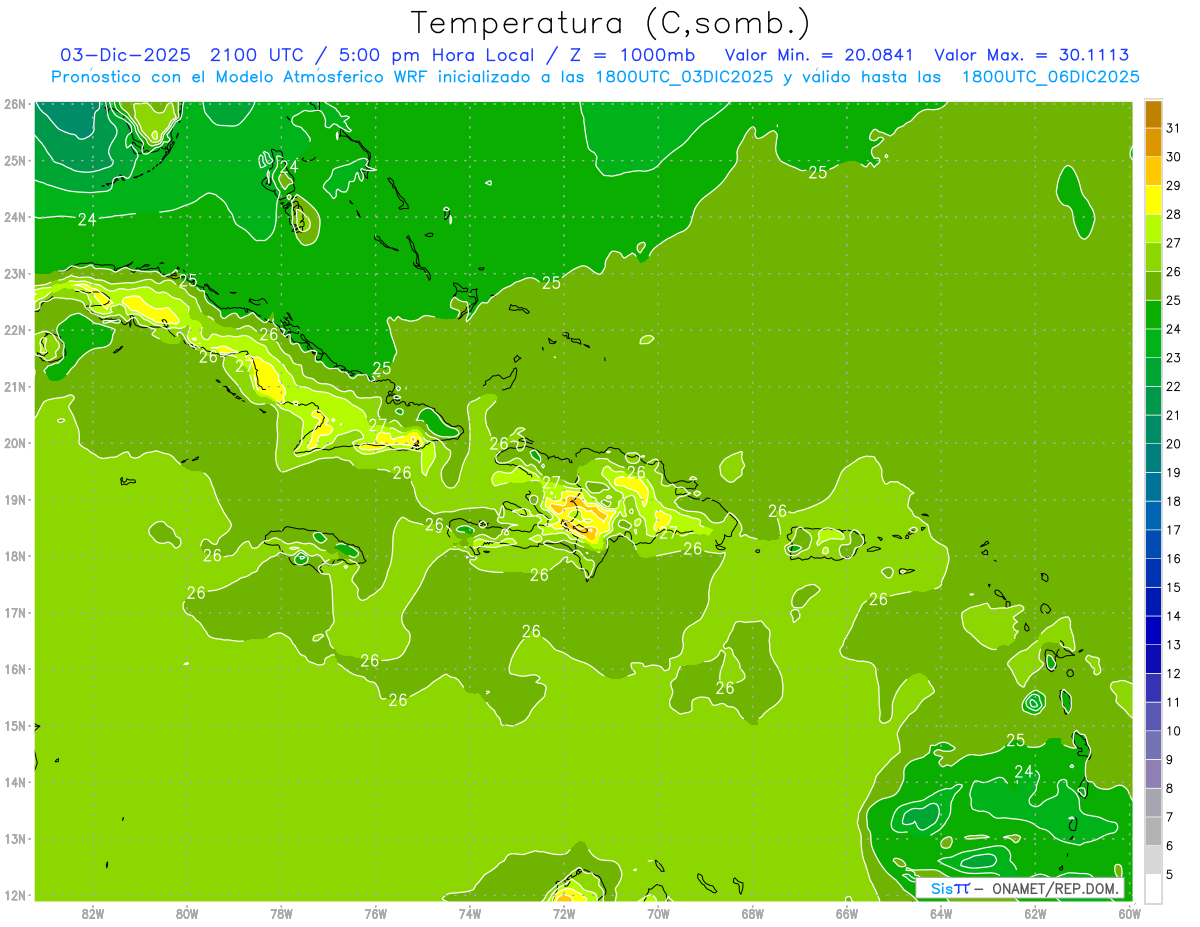Click the "66W" longitude axis label

[x=847, y=912]
